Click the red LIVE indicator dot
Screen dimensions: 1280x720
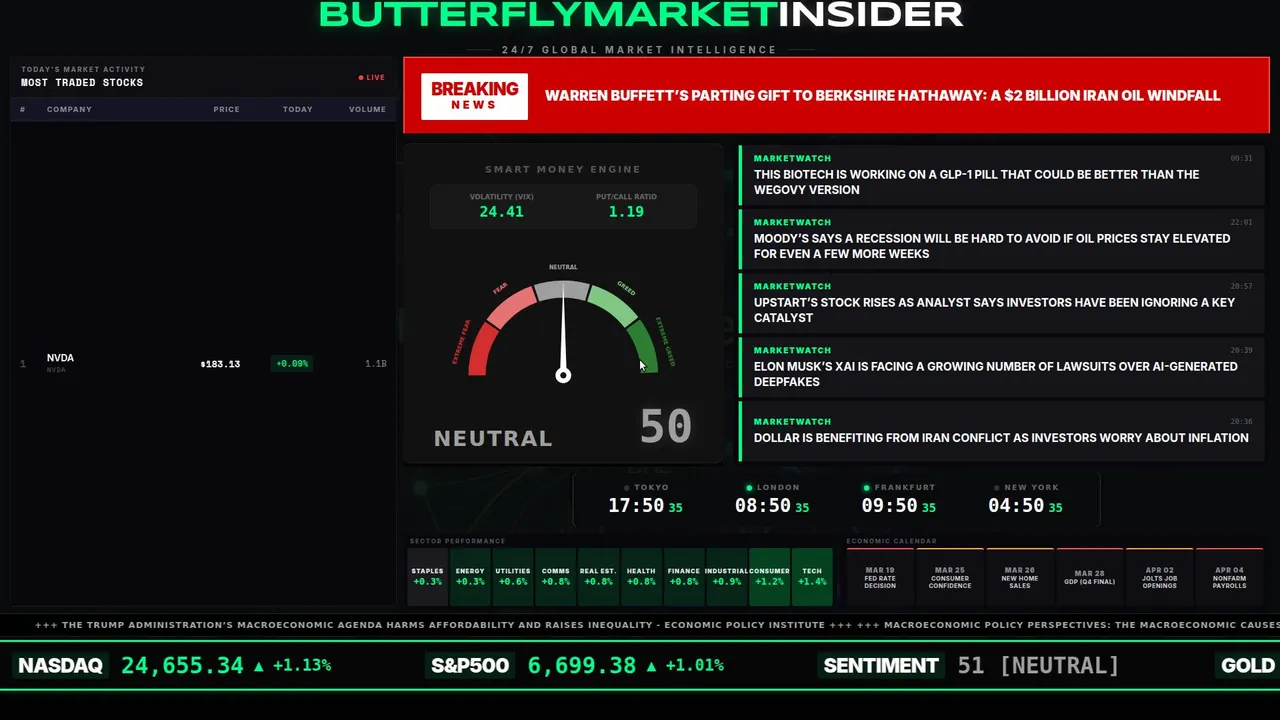click(x=361, y=77)
